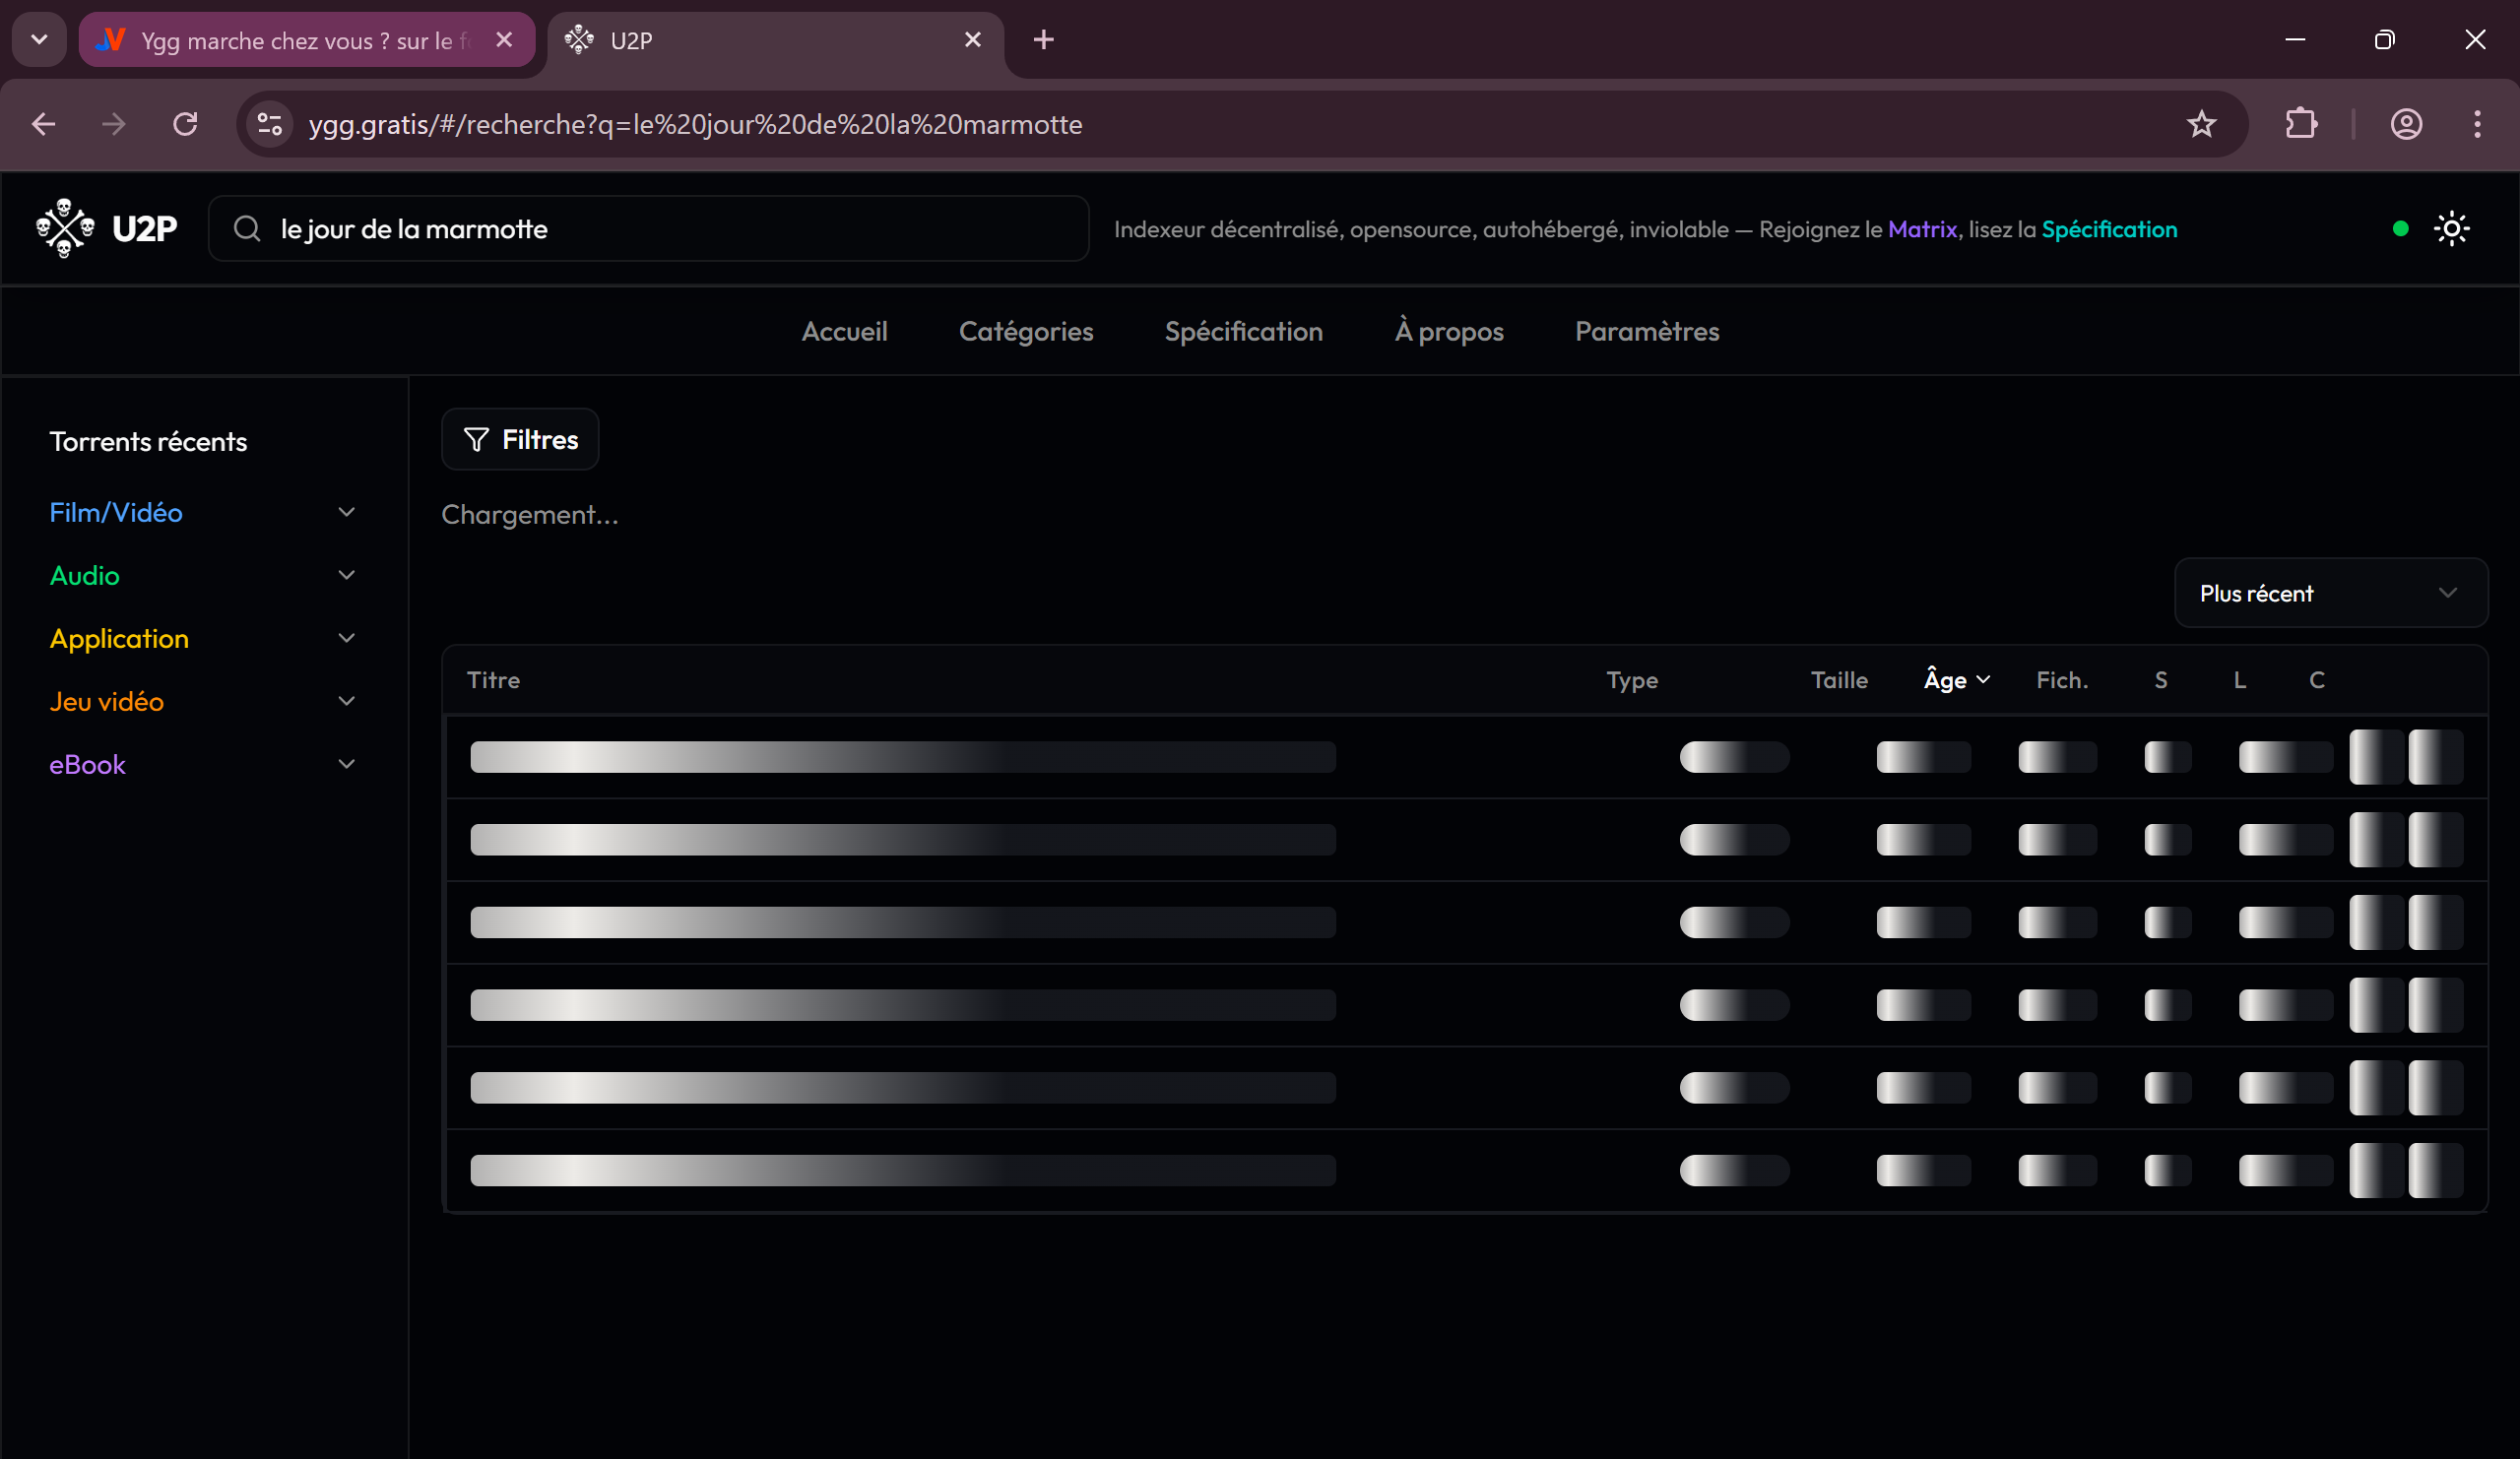Expand the Film/Vidéo category
The image size is (2520, 1459).
(x=116, y=512)
